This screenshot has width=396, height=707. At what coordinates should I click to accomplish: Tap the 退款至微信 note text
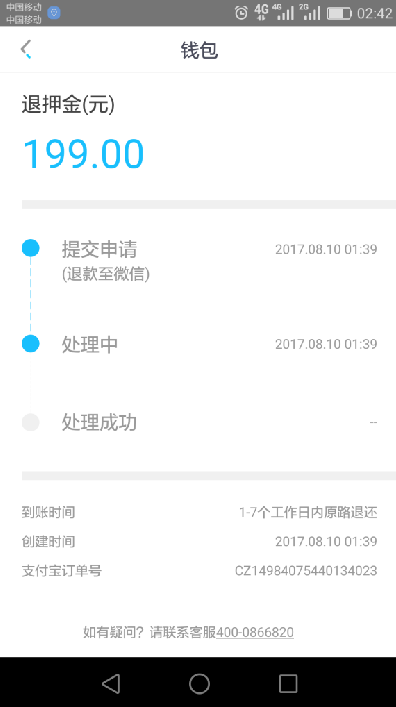(106, 274)
